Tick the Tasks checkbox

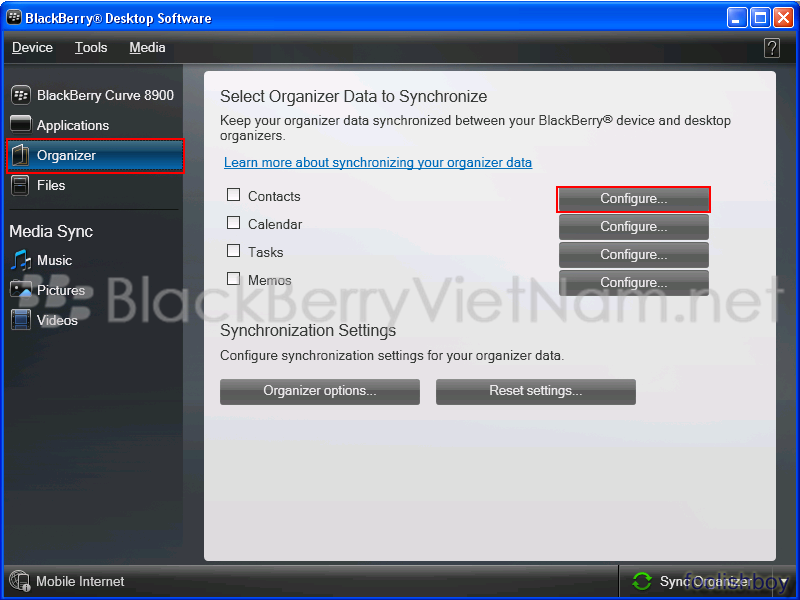point(234,251)
